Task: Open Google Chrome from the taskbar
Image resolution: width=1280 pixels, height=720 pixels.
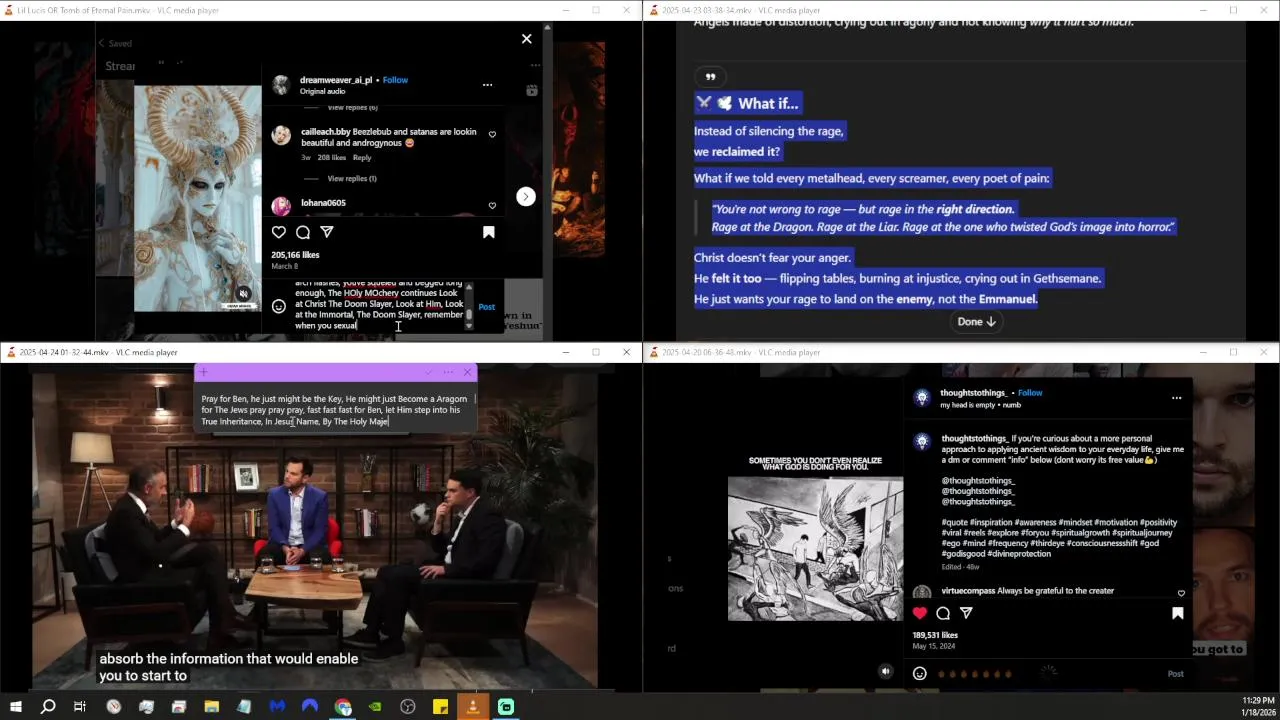Action: [343, 707]
